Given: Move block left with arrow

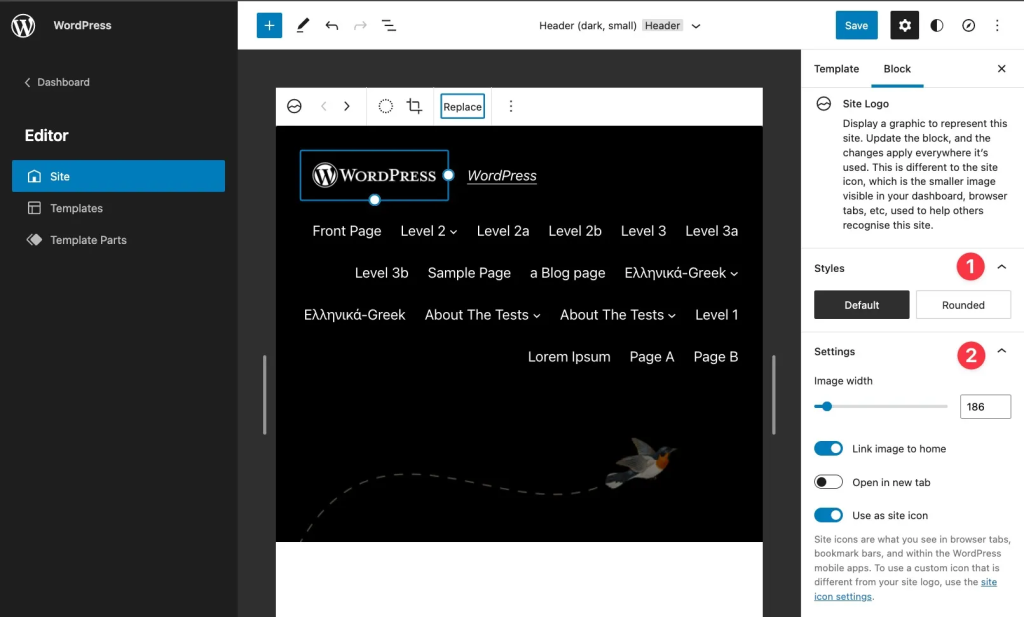Looking at the screenshot, I should click(323, 106).
